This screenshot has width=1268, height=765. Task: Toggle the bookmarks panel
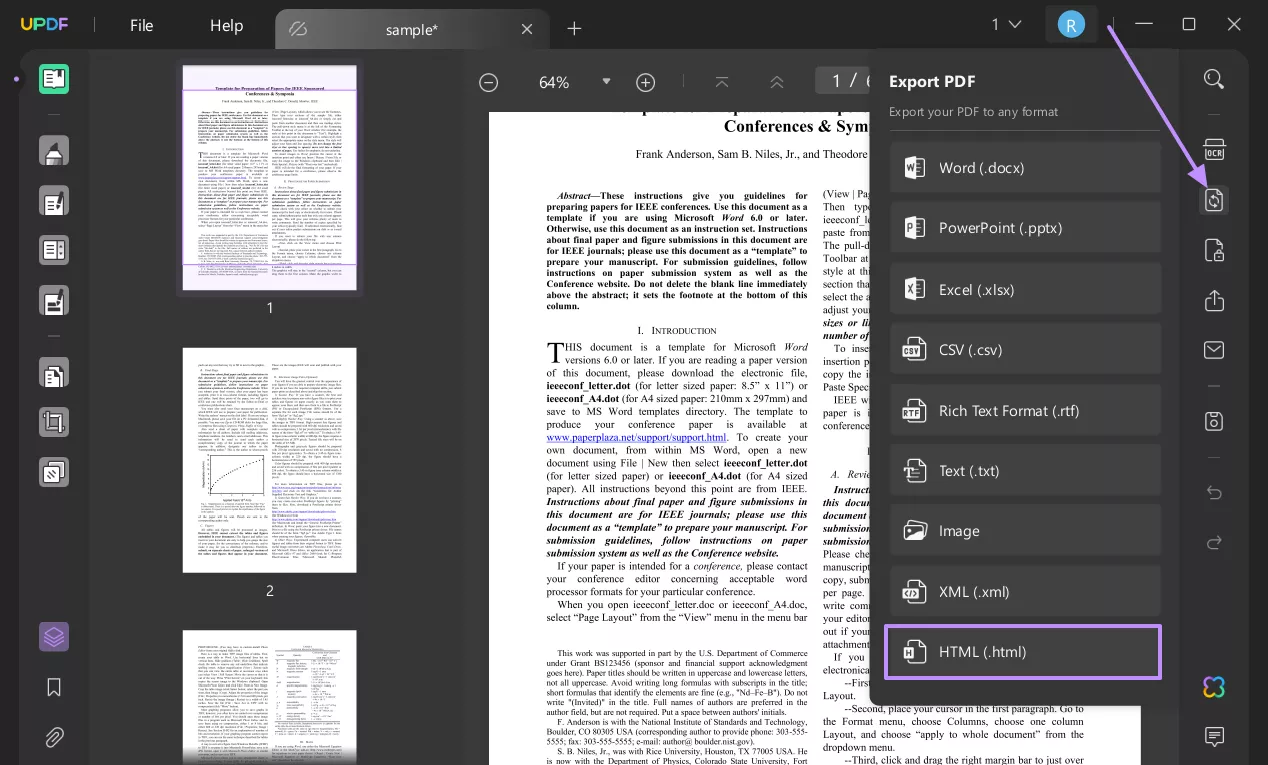[x=54, y=687]
